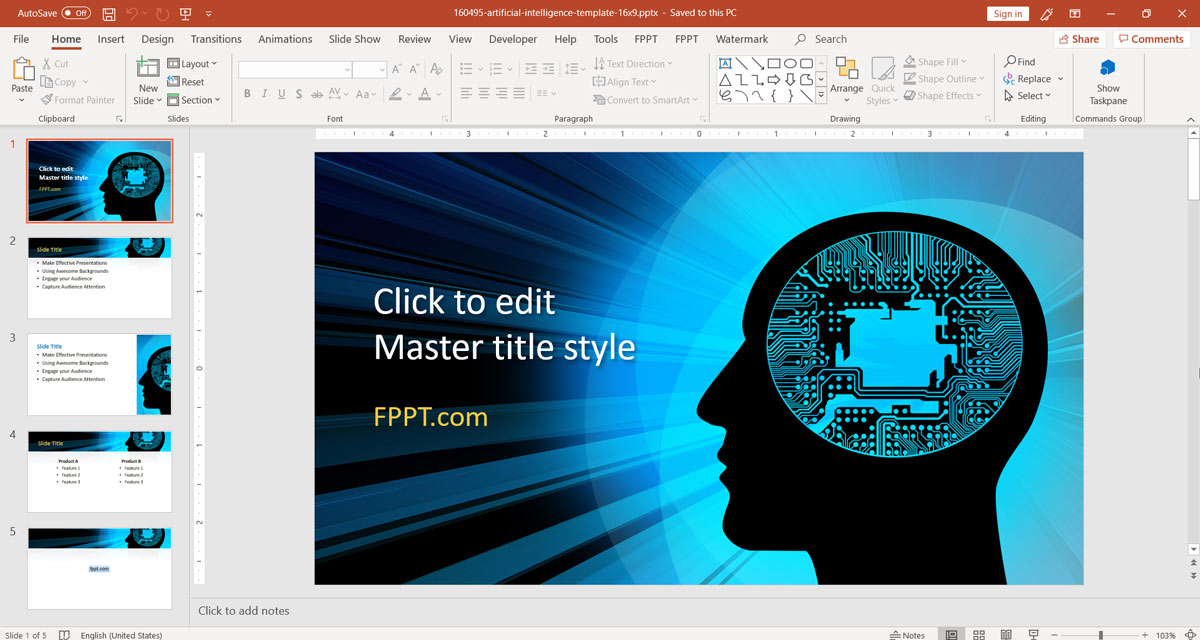Click the Sign in button
This screenshot has height=640, width=1200.
1007,14
